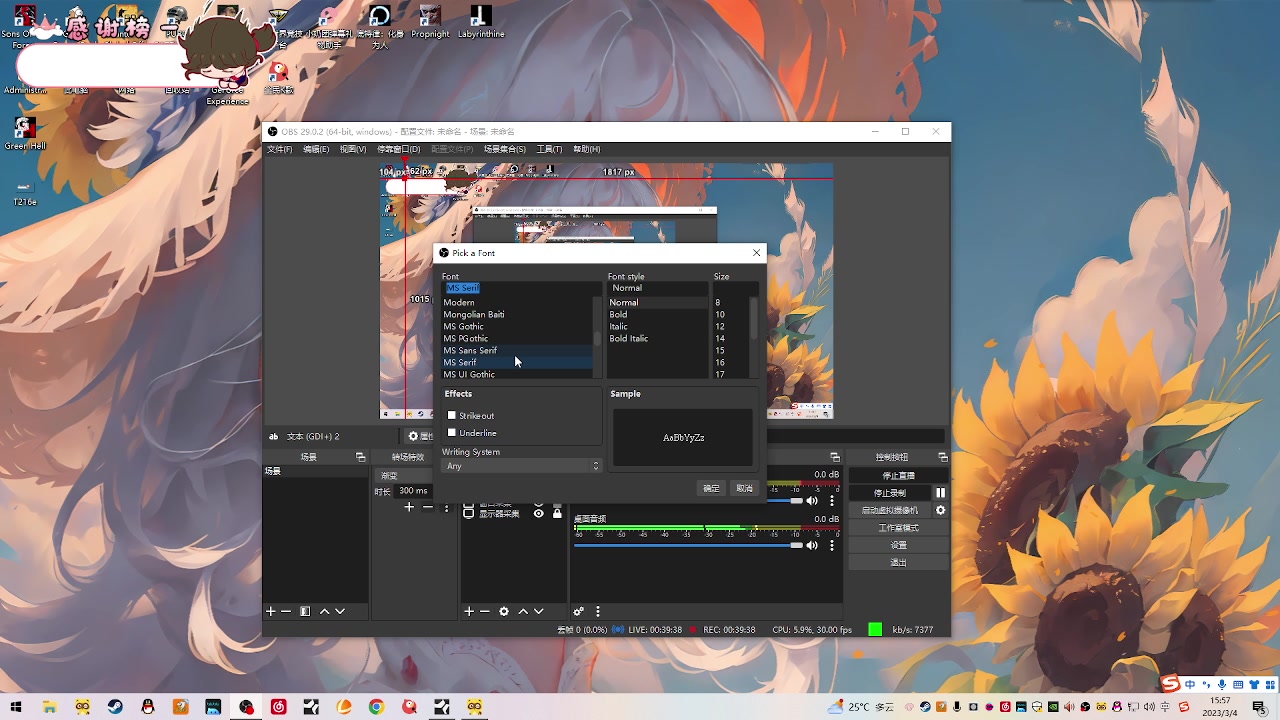Toggle lock on 显示器采集 source

click(x=557, y=514)
